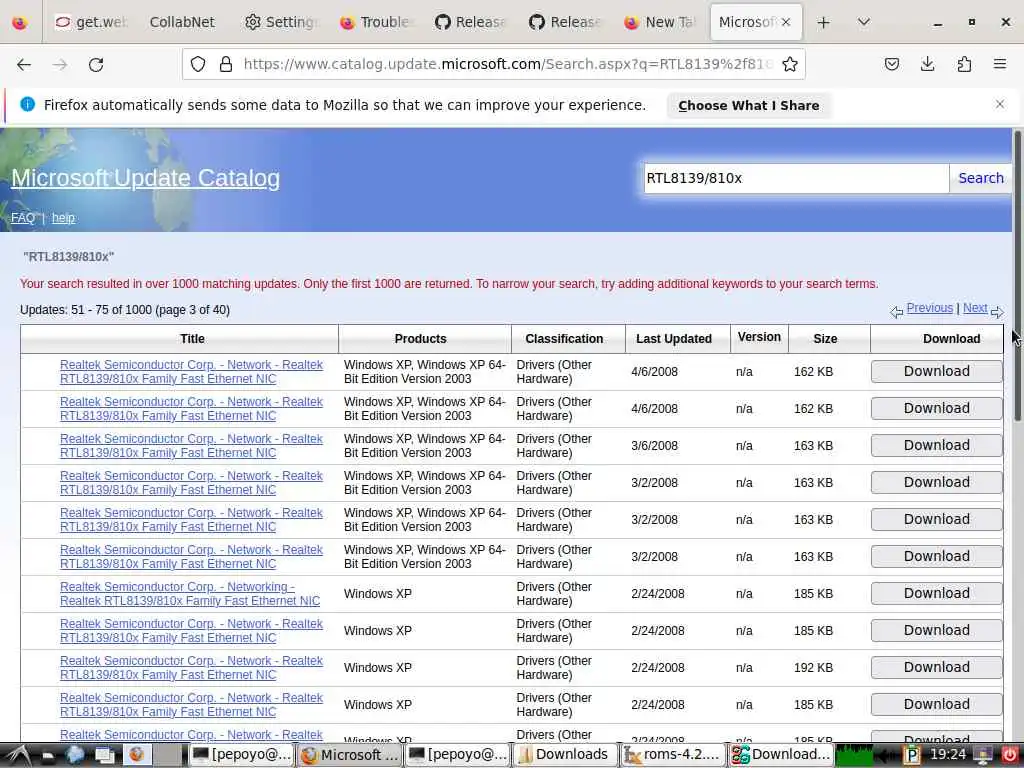Close the Microsoft tab
The width and height of the screenshot is (1024, 768).
pyautogui.click(x=786, y=22)
